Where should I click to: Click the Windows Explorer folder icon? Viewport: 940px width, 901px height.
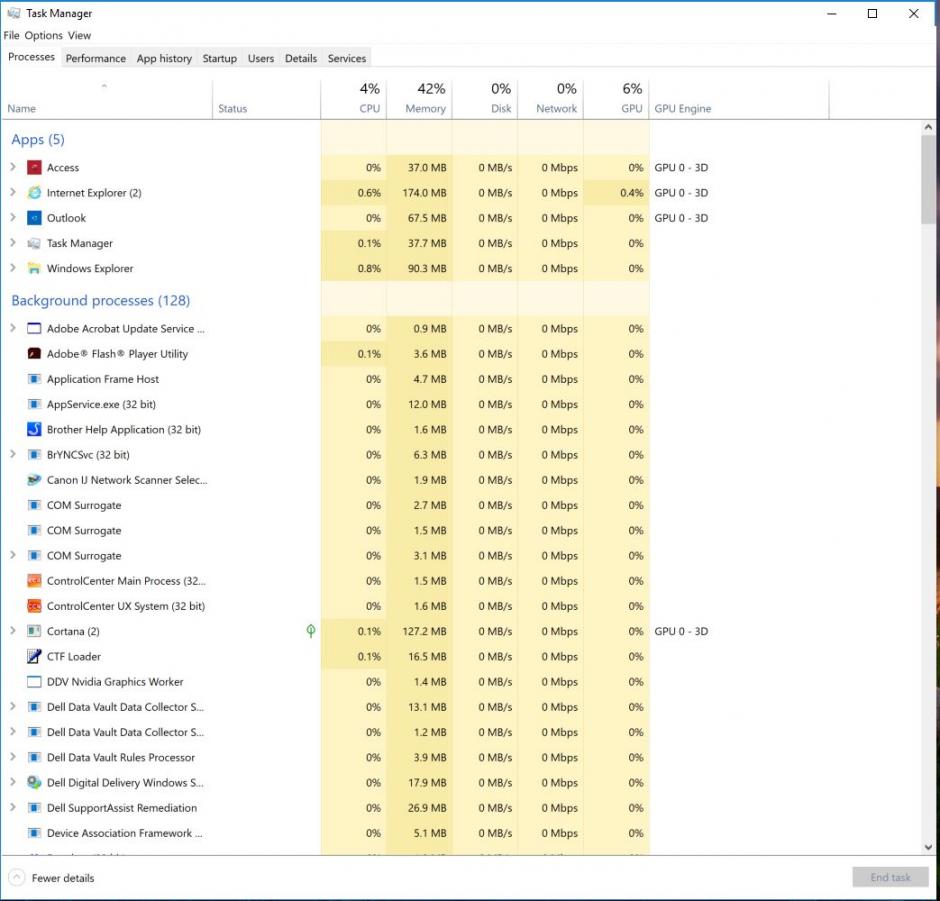(x=34, y=268)
